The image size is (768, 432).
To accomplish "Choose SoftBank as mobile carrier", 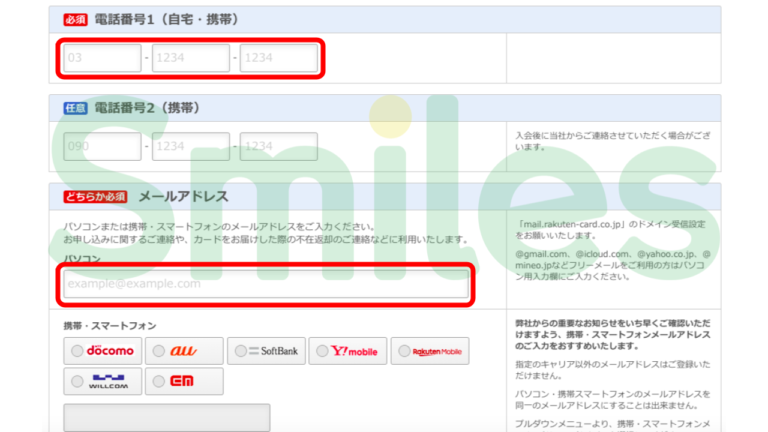I will [240, 351].
